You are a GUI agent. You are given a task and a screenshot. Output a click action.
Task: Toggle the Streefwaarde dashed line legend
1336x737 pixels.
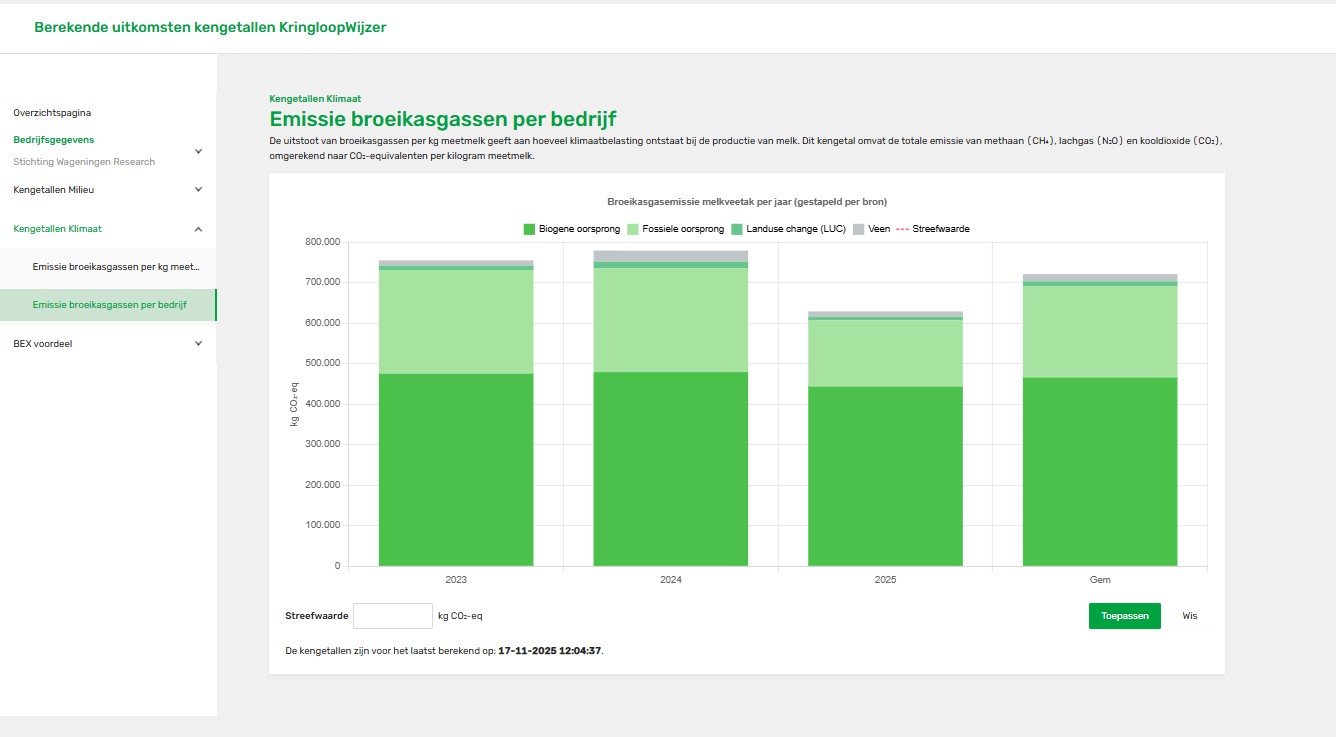tap(934, 229)
